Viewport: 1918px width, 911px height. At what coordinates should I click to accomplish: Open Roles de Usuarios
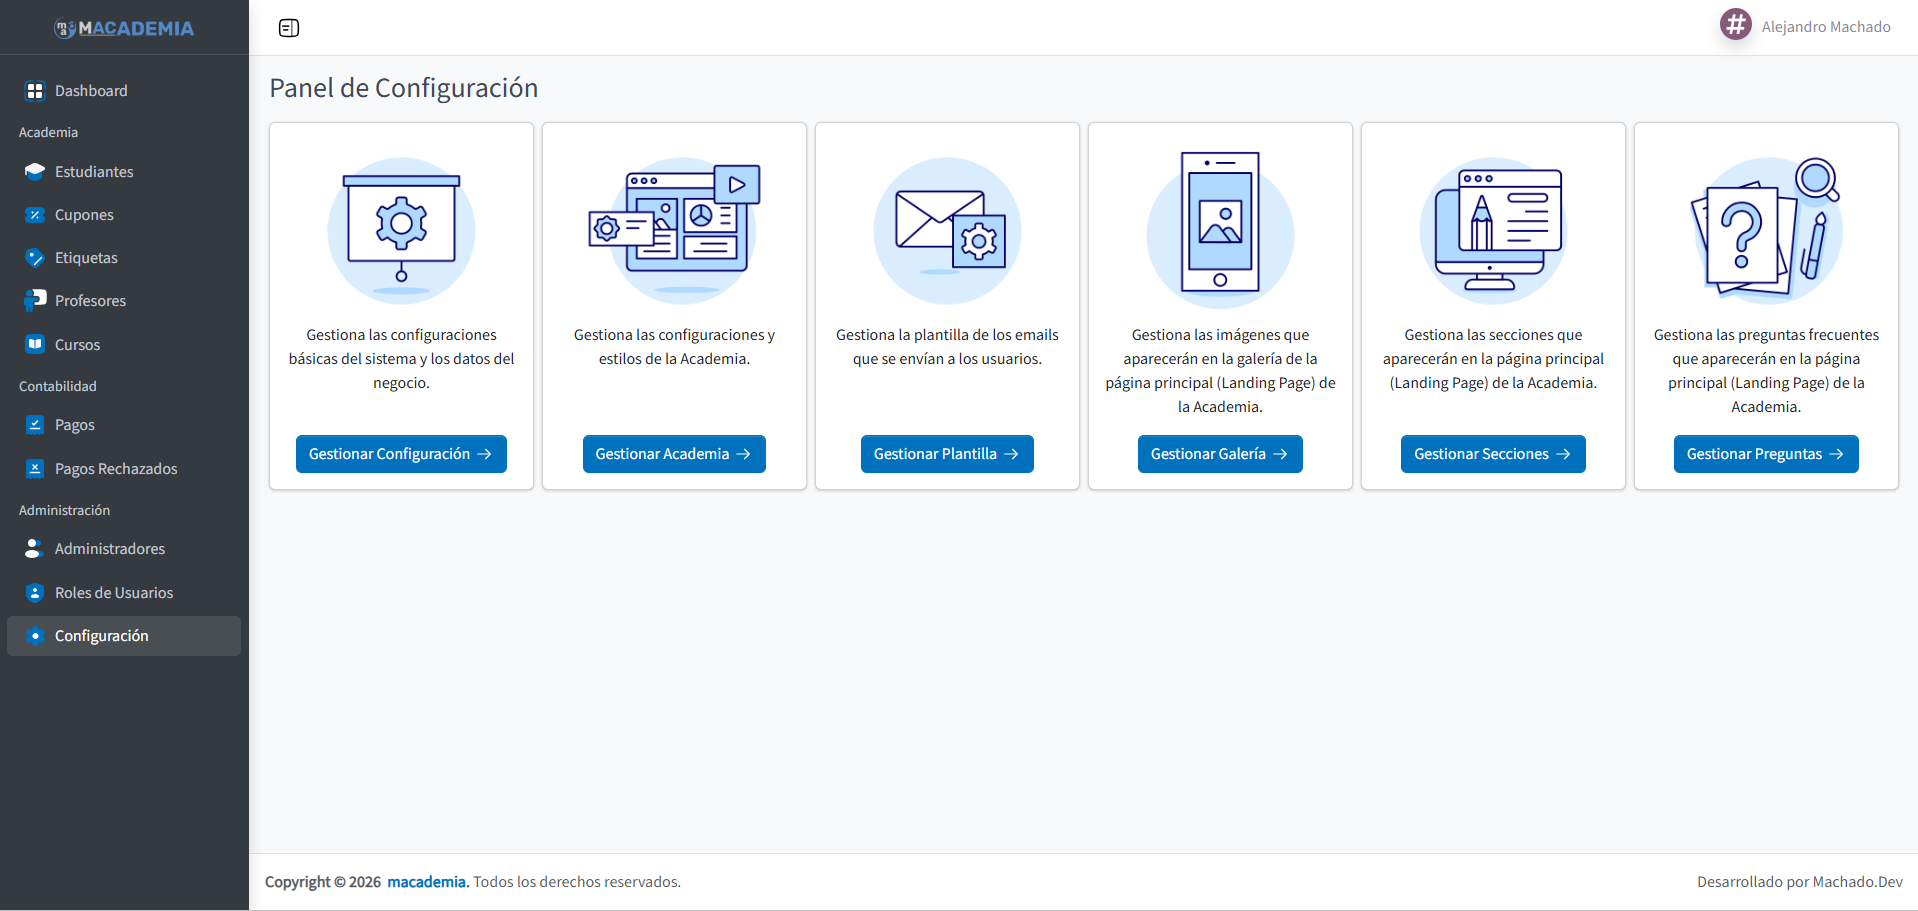(x=113, y=592)
